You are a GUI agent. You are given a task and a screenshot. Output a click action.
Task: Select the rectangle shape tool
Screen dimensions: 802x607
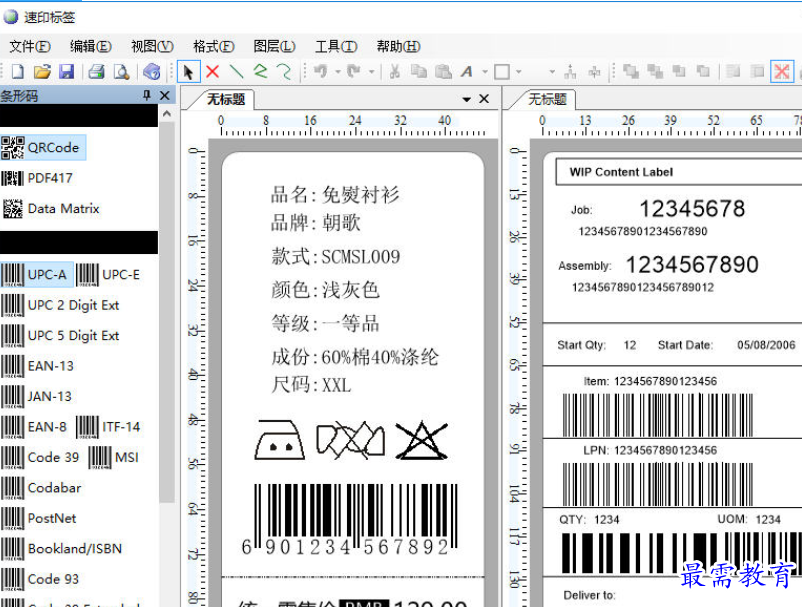click(x=502, y=72)
